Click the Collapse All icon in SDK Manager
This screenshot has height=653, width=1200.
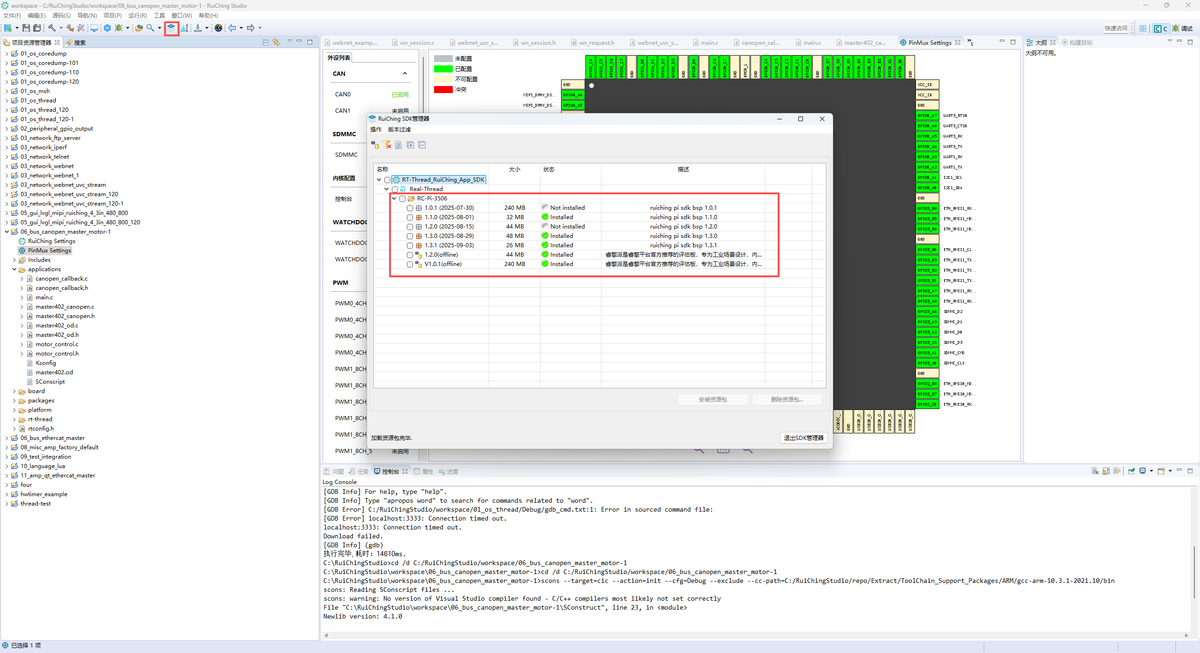tap(422, 145)
